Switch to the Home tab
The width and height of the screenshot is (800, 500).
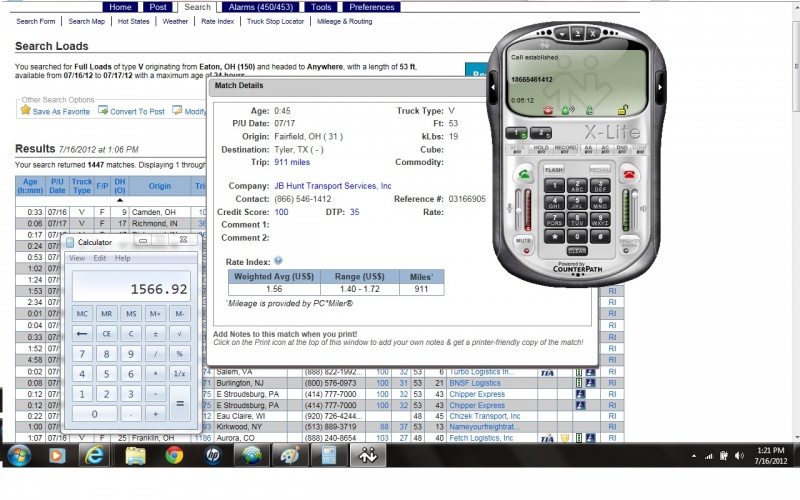coord(120,7)
